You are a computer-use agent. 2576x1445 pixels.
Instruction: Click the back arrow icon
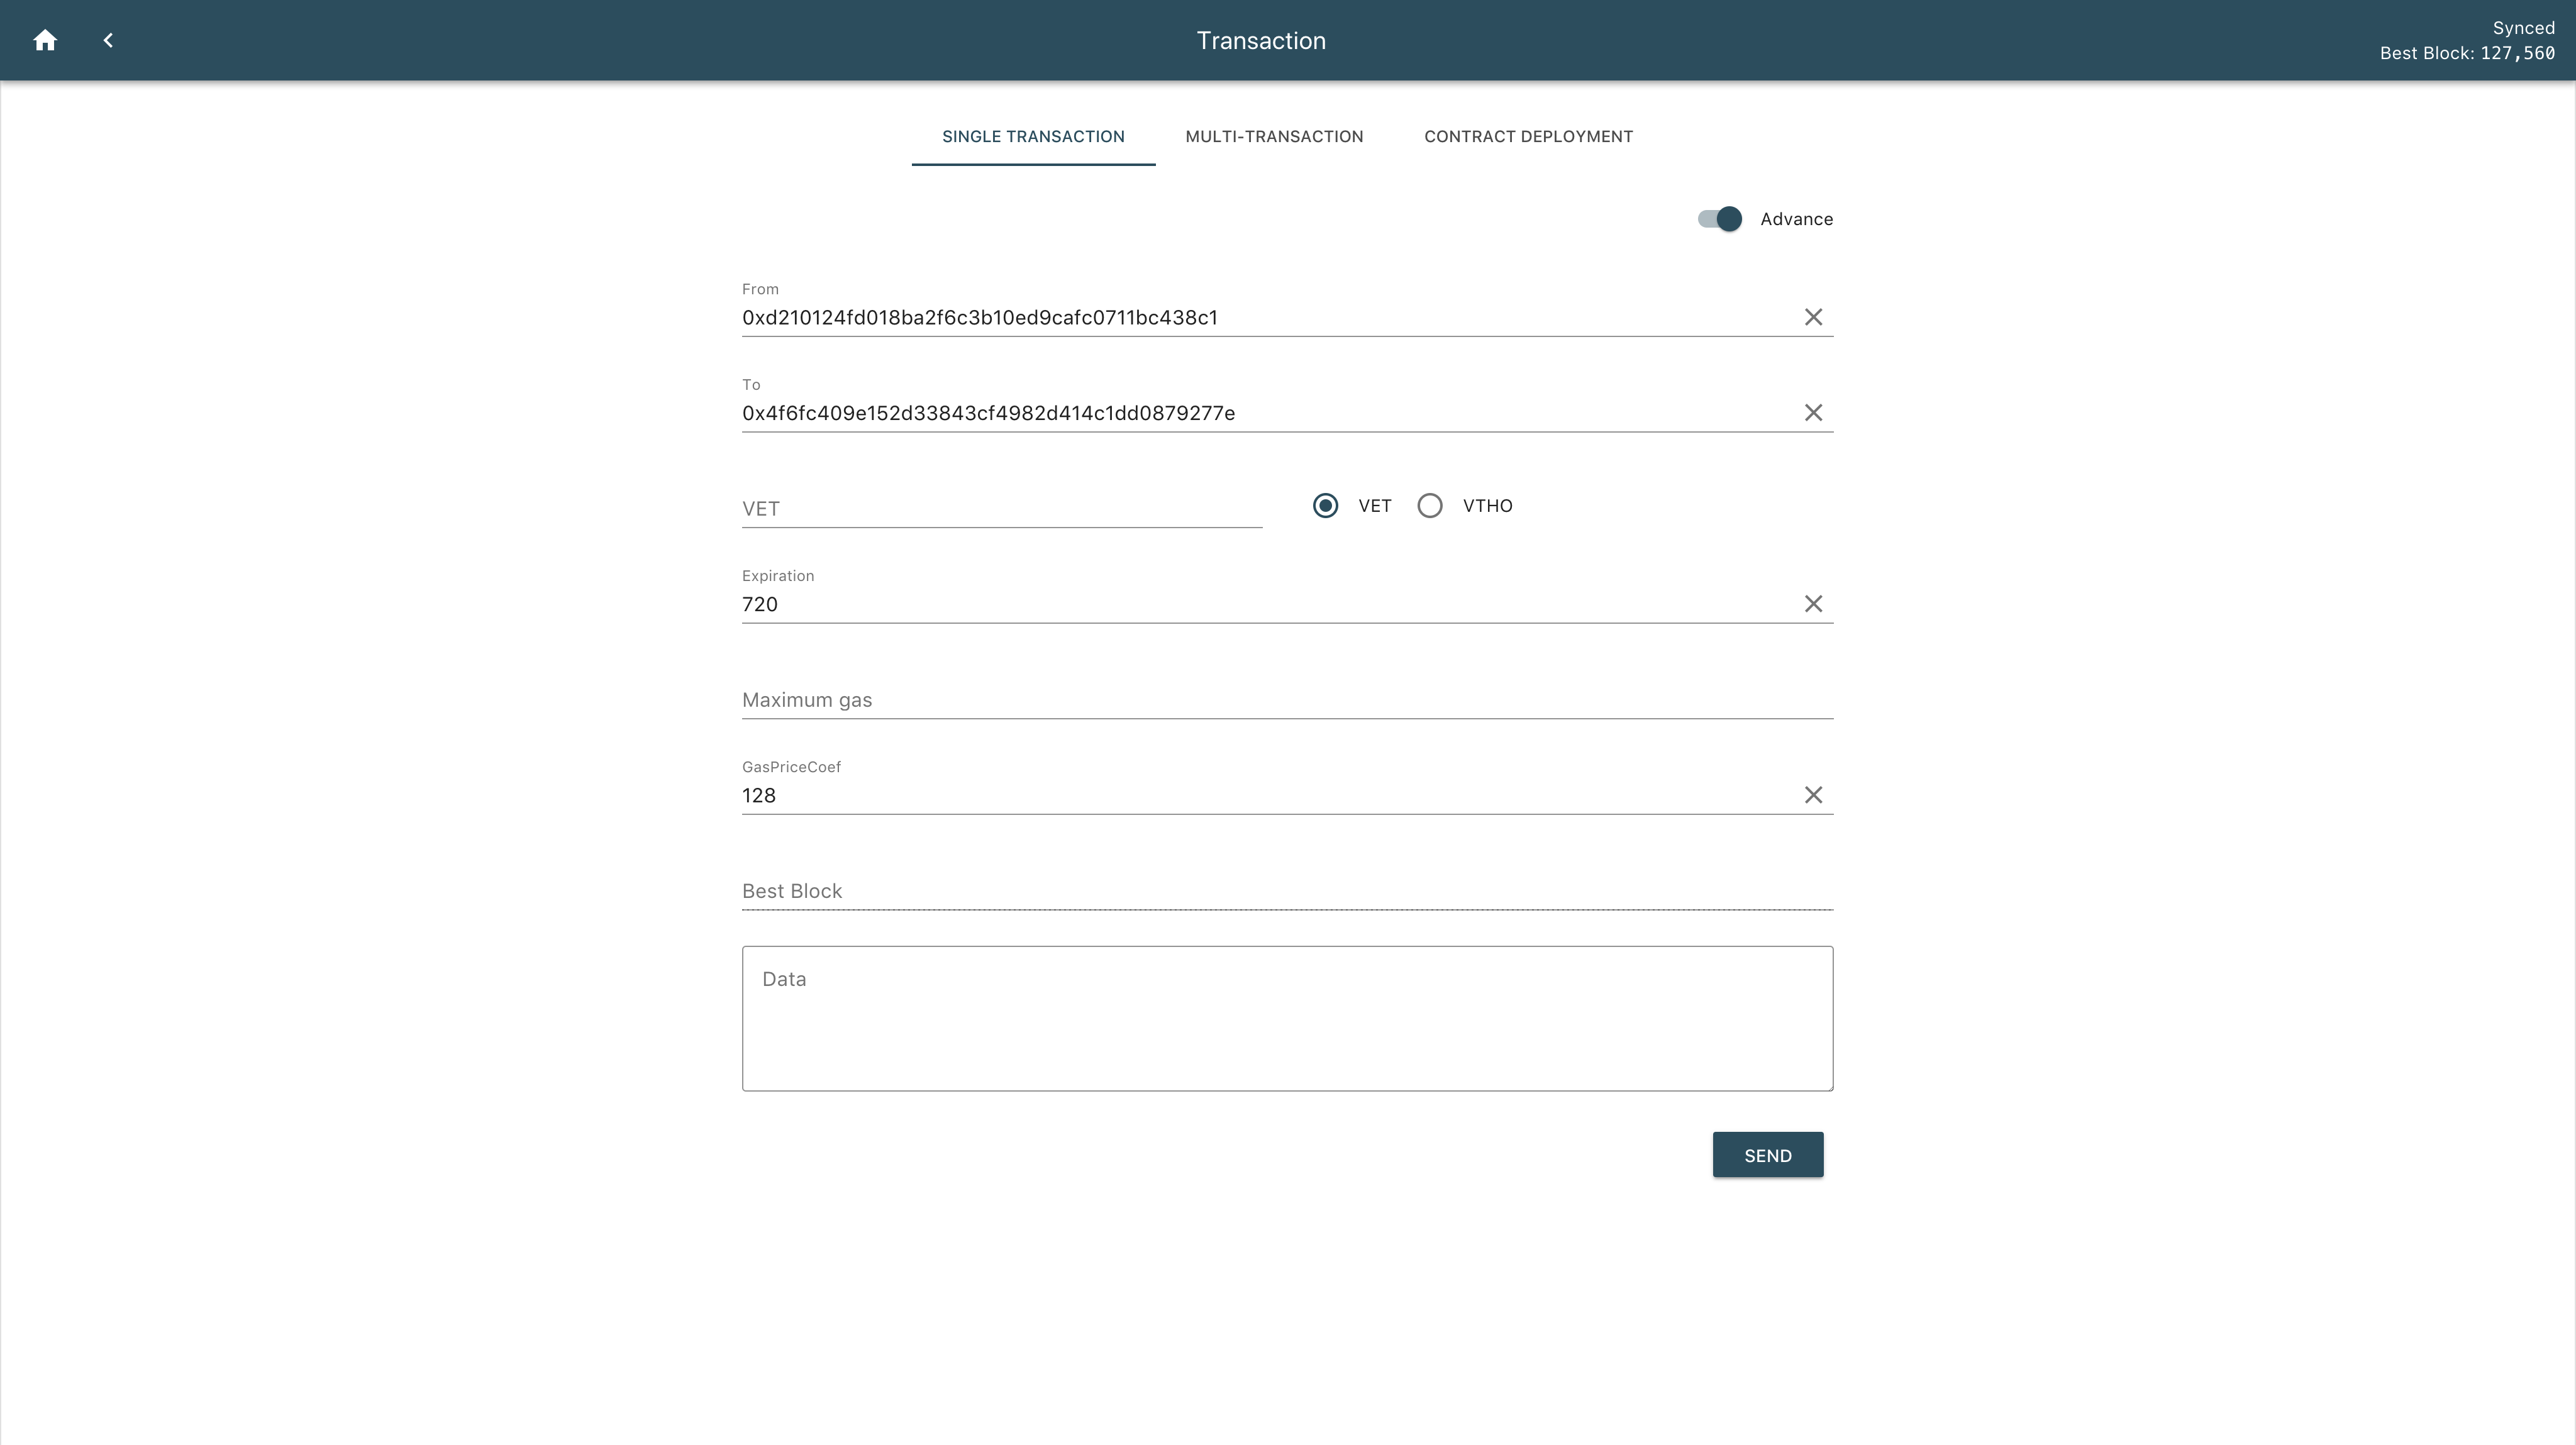(109, 39)
